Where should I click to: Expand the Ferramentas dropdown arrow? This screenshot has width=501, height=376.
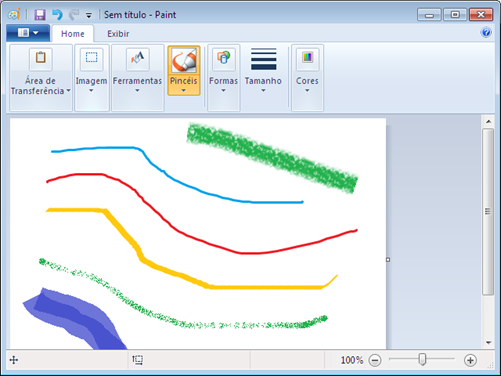[137, 90]
